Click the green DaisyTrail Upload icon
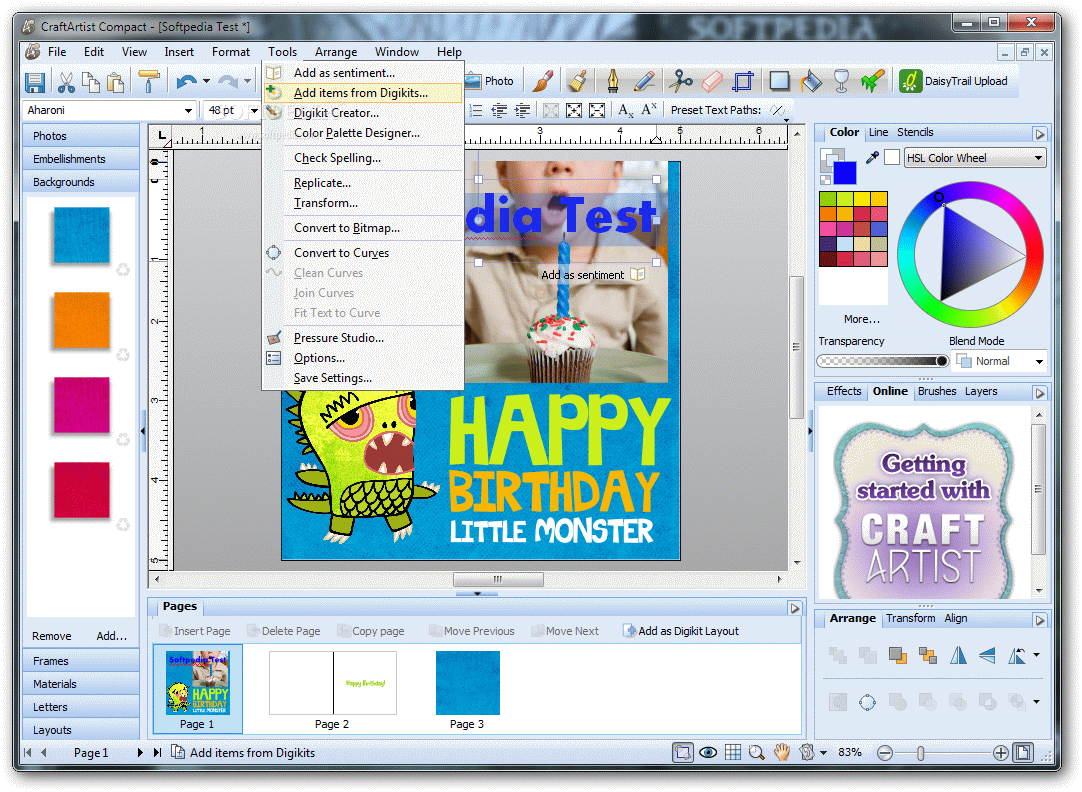Image resolution: width=1082 pixels, height=792 pixels. 910,81
